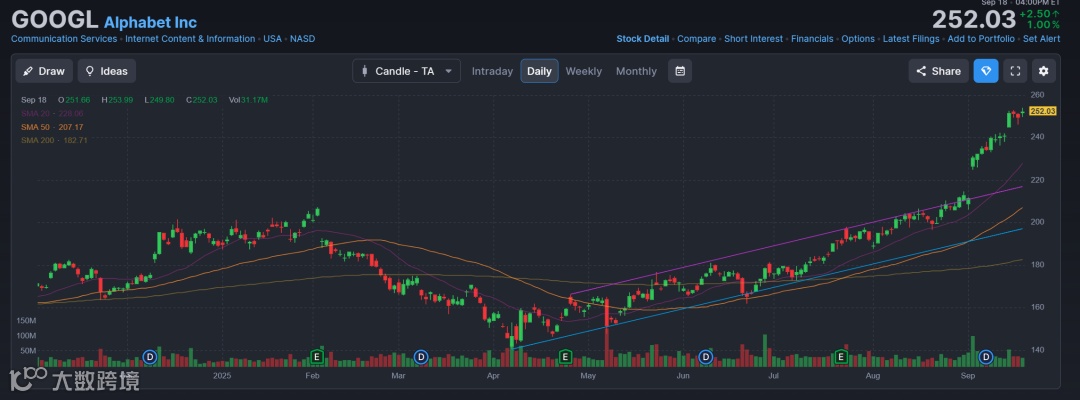Open Internet Content & Information industry link
Image resolution: width=1080 pixels, height=400 pixels.
point(190,39)
